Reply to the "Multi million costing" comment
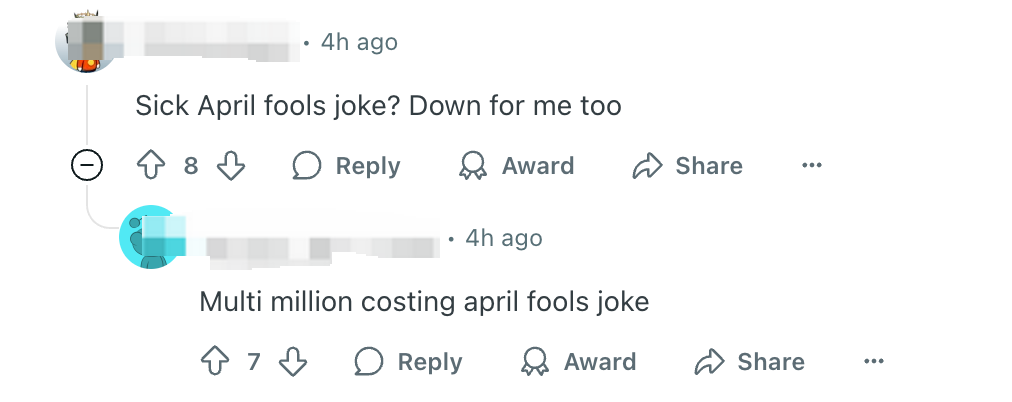The width and height of the screenshot is (1012, 402). pos(408,362)
